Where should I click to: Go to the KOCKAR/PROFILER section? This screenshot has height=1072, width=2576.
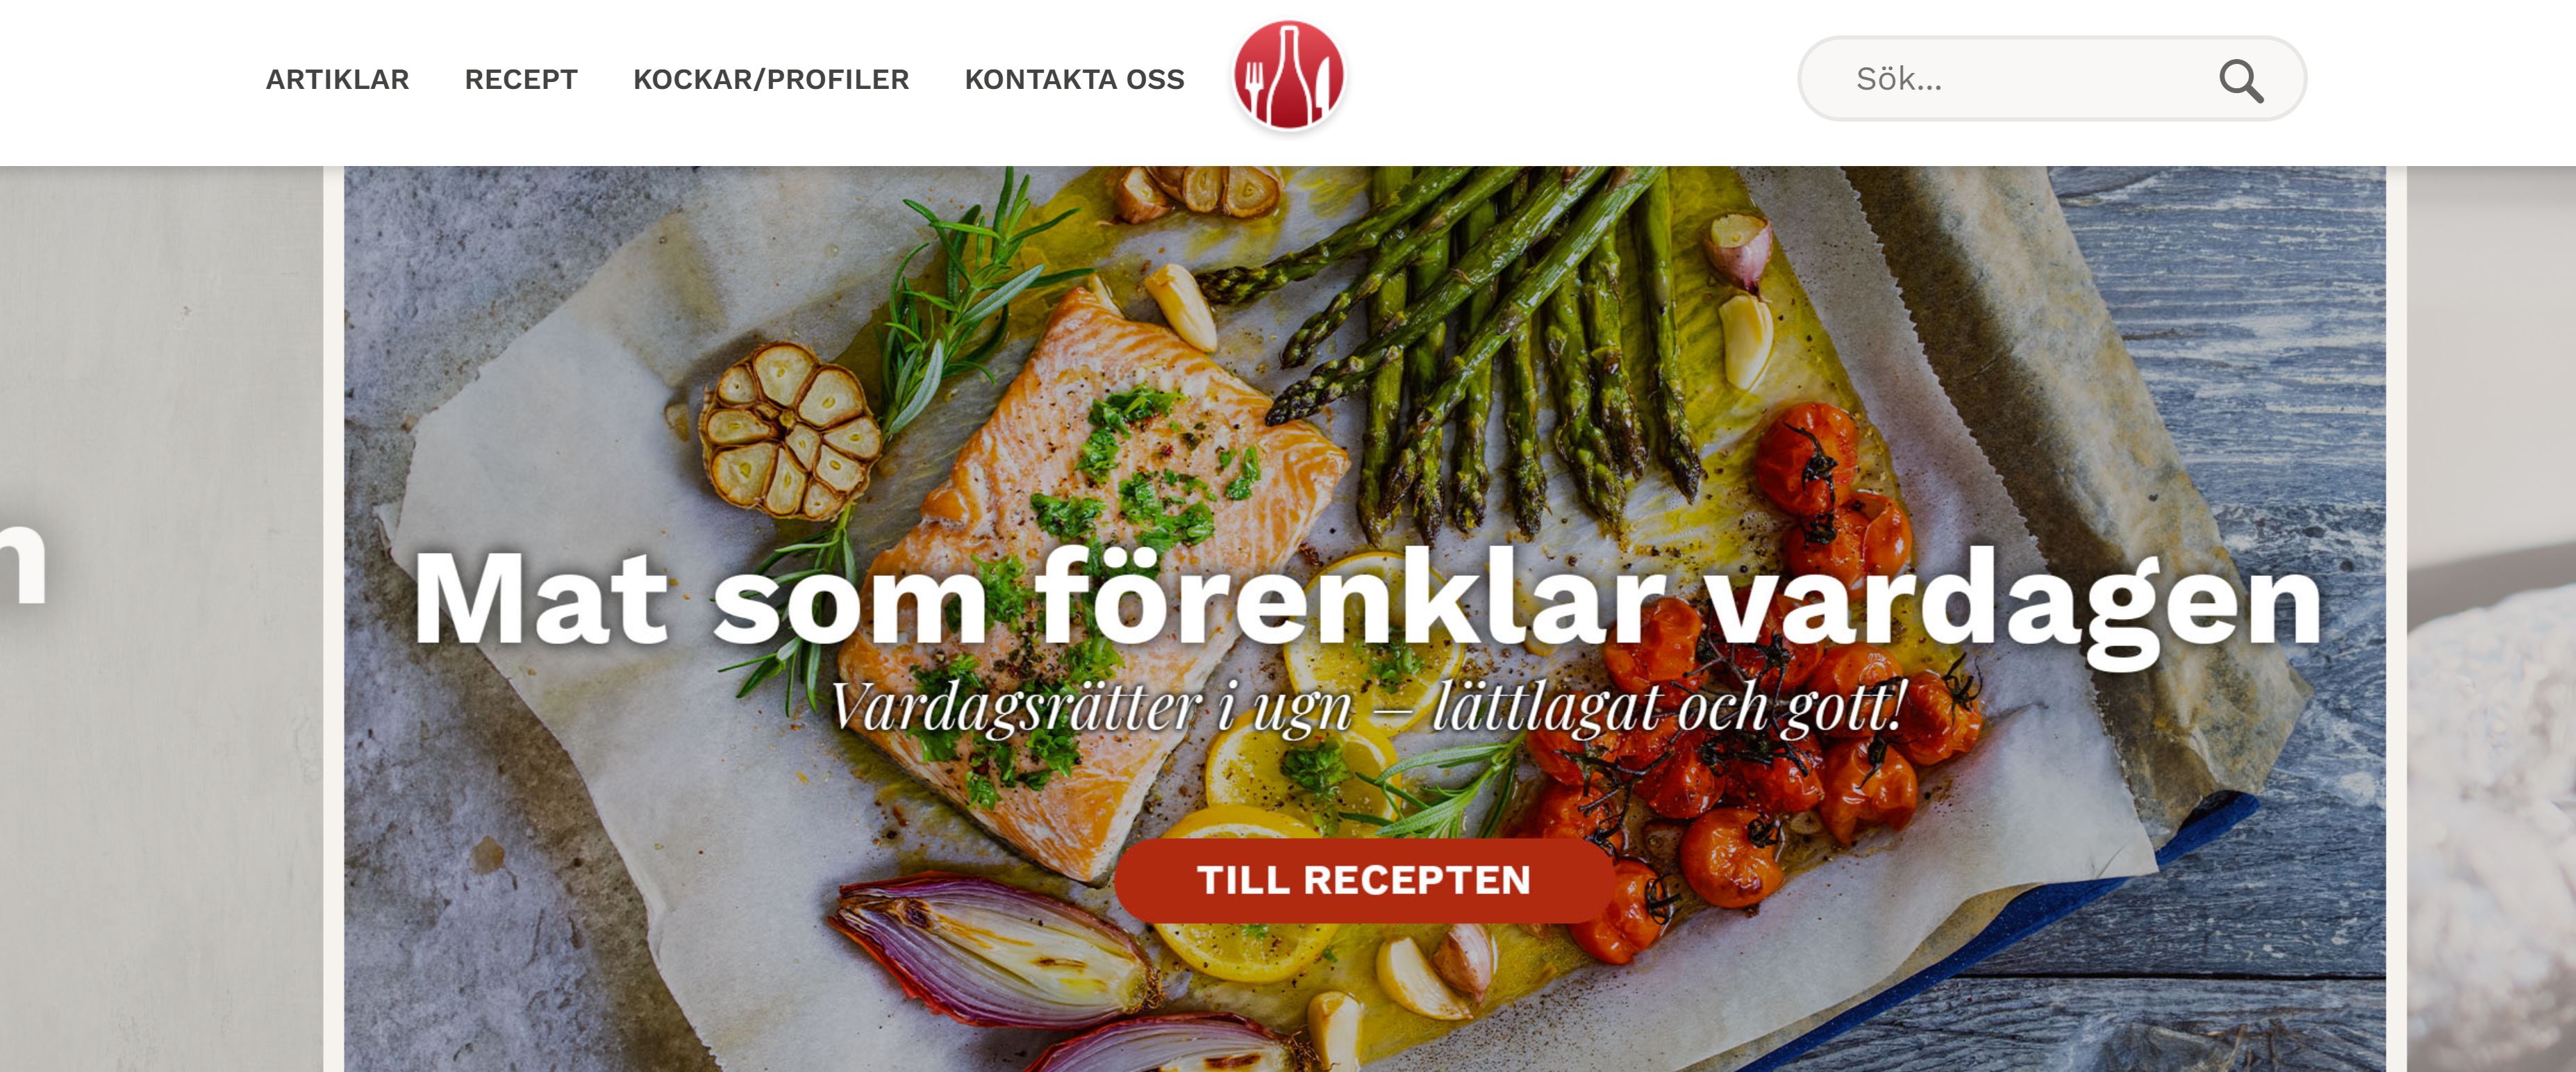point(771,79)
